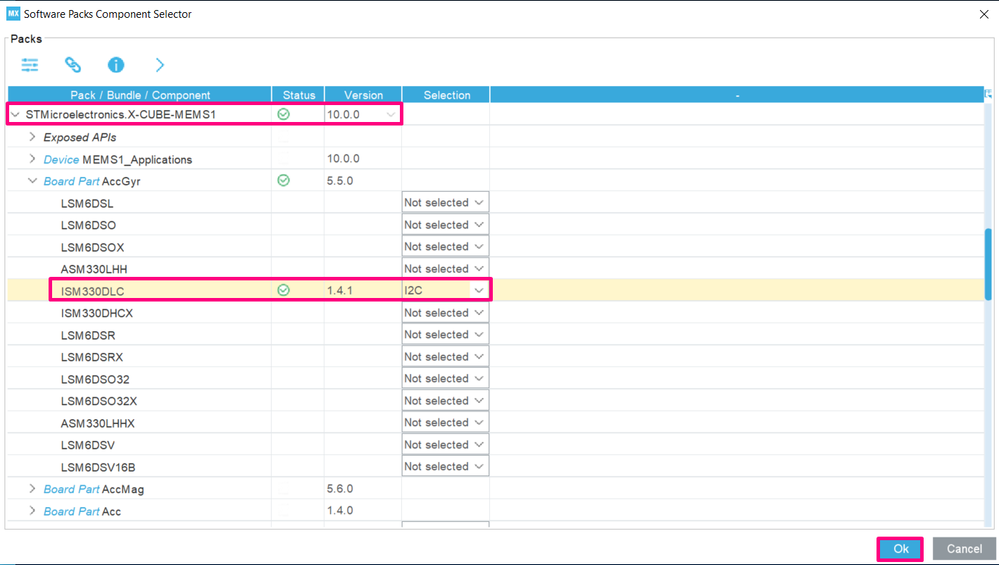
Task: Expand the Exposed APIs node
Action: (32, 137)
